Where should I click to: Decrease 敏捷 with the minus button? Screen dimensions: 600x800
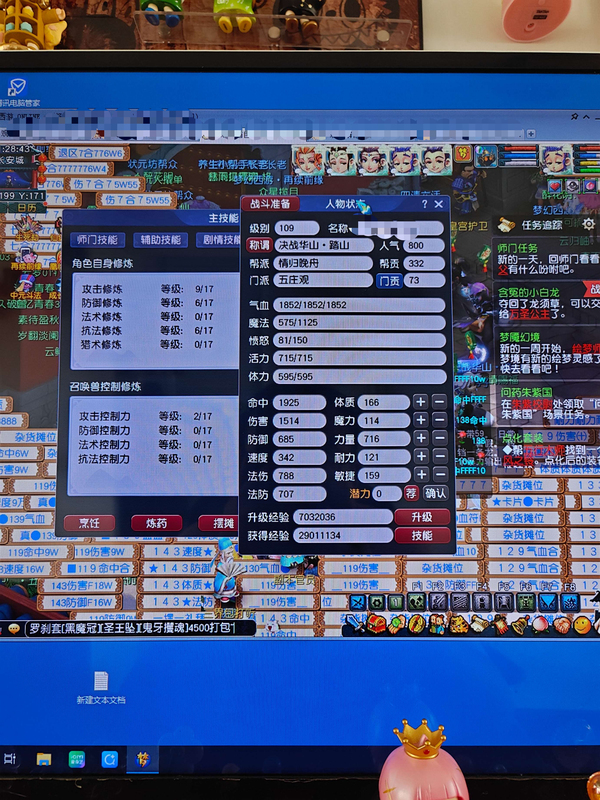pos(439,475)
